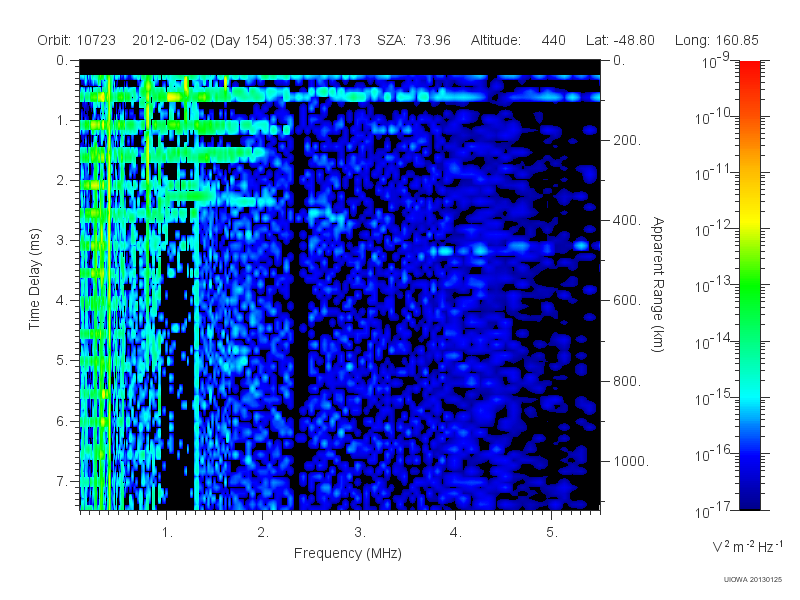
Task: Click the altitude value '440'
Action: tap(554, 40)
